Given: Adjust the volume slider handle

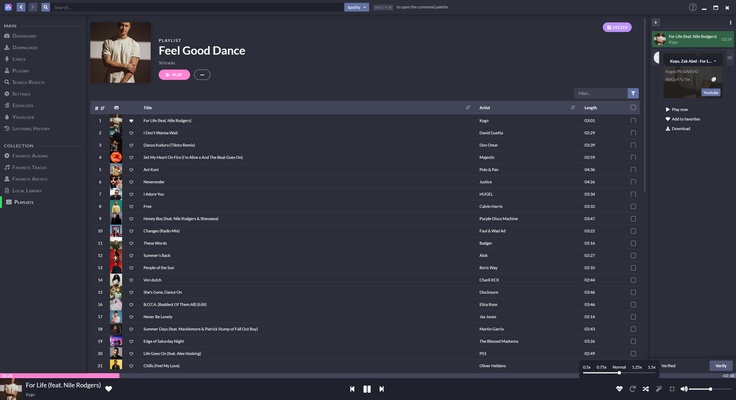Looking at the screenshot, I should 711,389.
